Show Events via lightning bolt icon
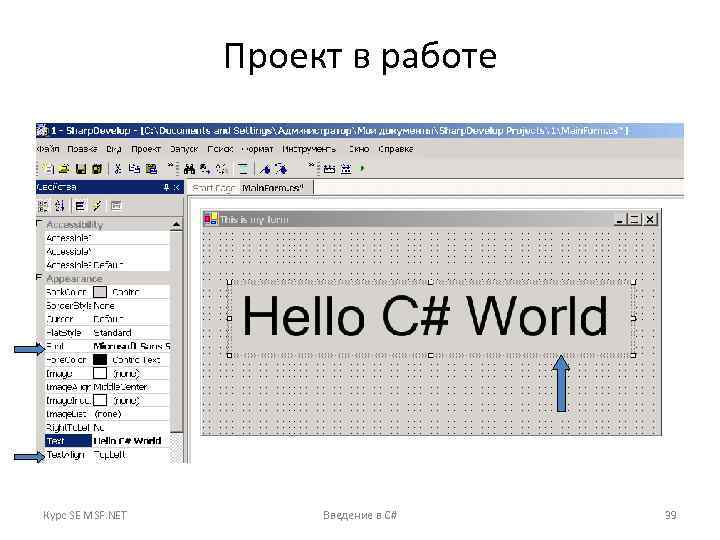Viewport: 720px width, 540px height. pyautogui.click(x=97, y=206)
